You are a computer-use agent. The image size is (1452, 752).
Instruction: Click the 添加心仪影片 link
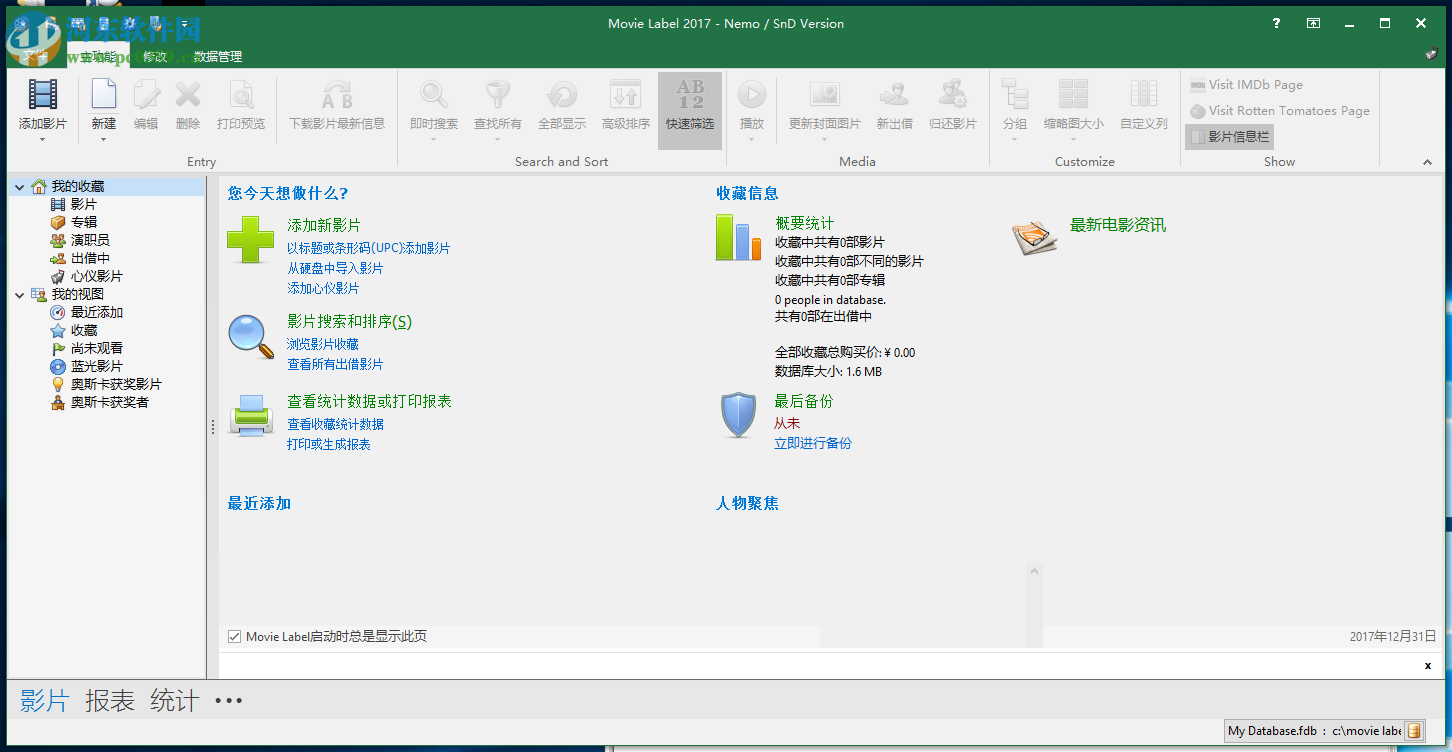[x=323, y=288]
